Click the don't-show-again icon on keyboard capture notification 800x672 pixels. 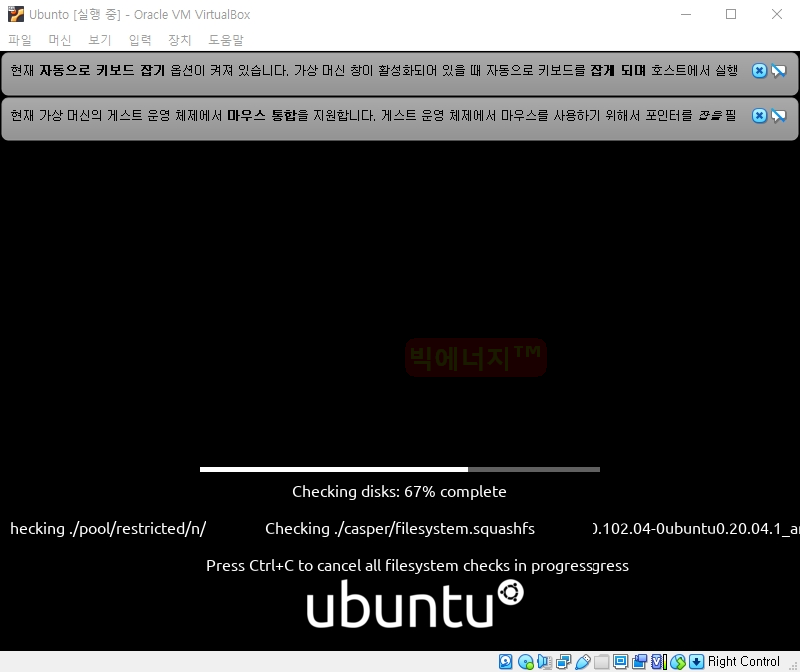coord(778,70)
